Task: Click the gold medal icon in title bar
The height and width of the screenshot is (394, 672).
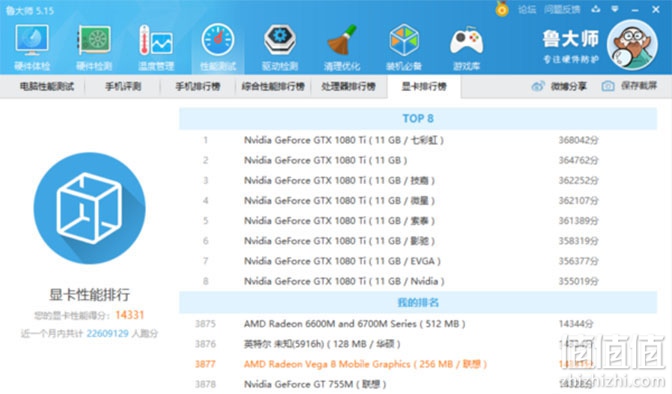Action: pos(502,9)
